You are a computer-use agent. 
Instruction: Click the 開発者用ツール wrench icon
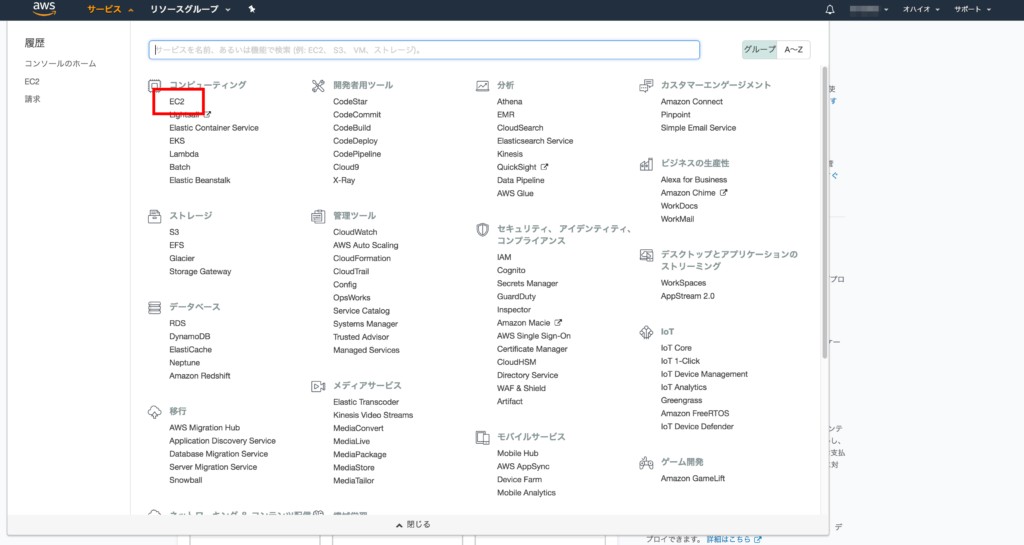click(x=318, y=86)
